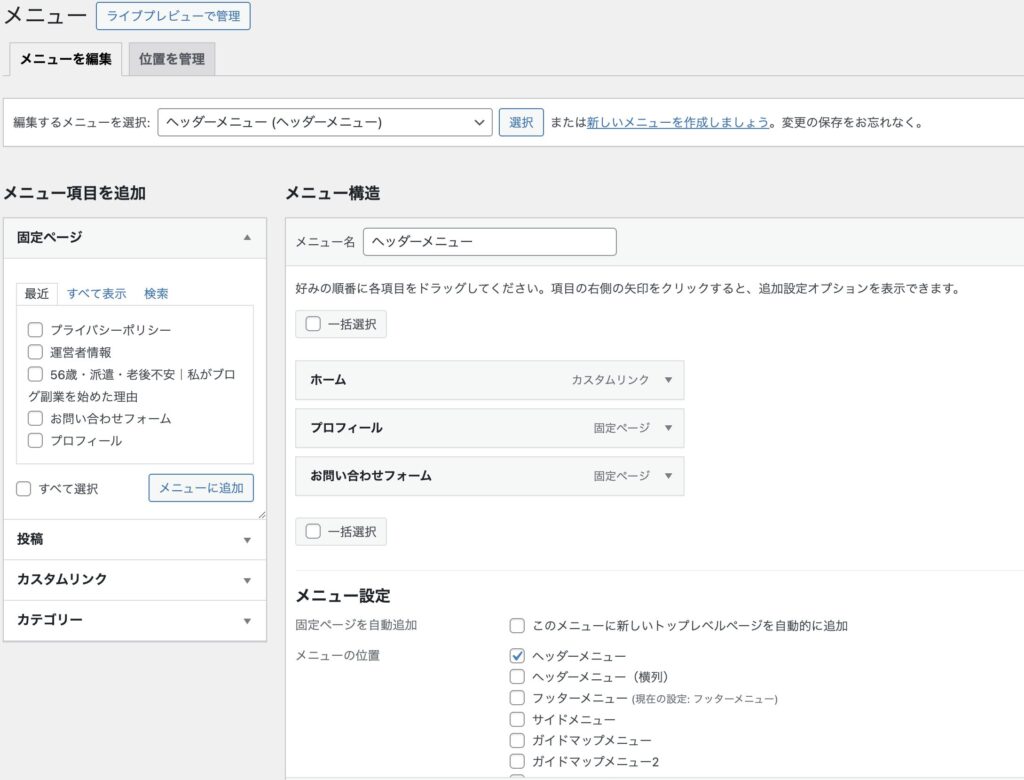Click the メニューに追加 button
Screen dimensions: 1024x780
(202, 488)
